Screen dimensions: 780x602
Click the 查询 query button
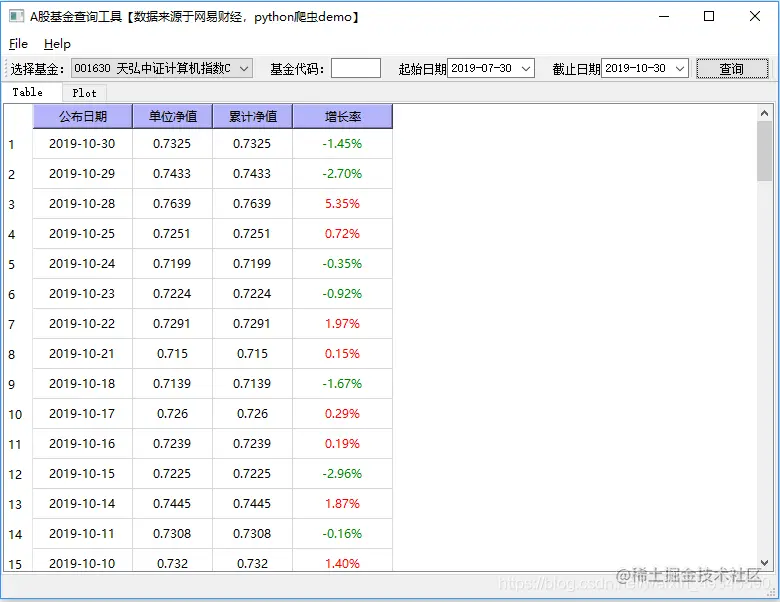point(732,68)
